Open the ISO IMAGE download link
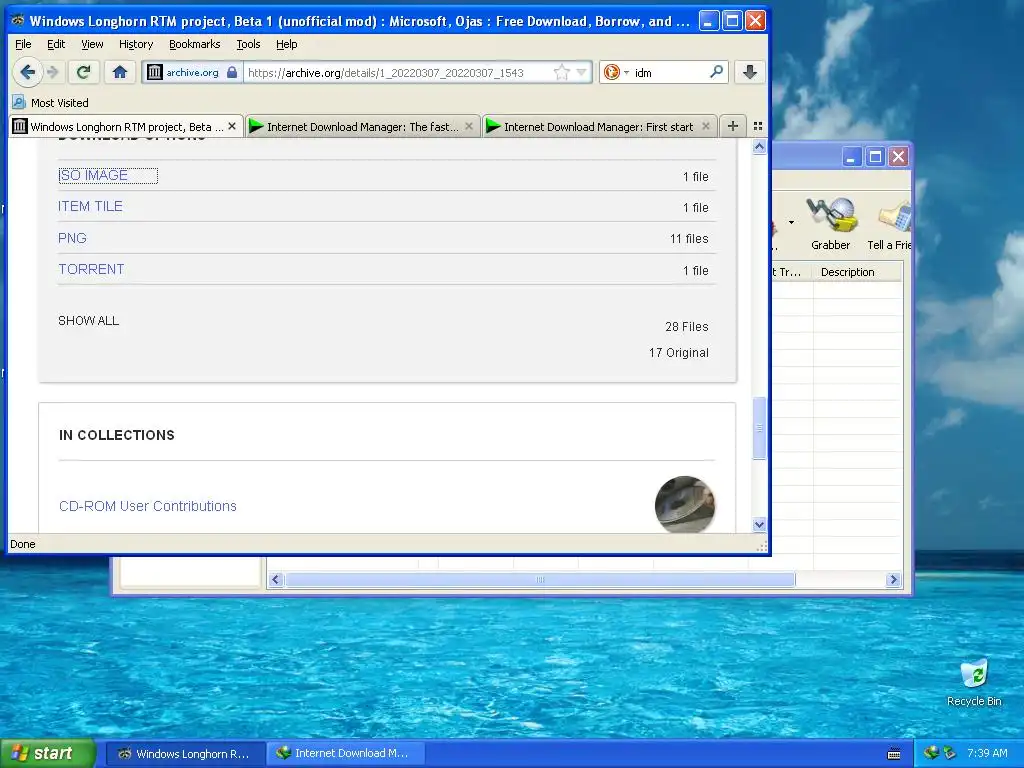 (x=93, y=175)
